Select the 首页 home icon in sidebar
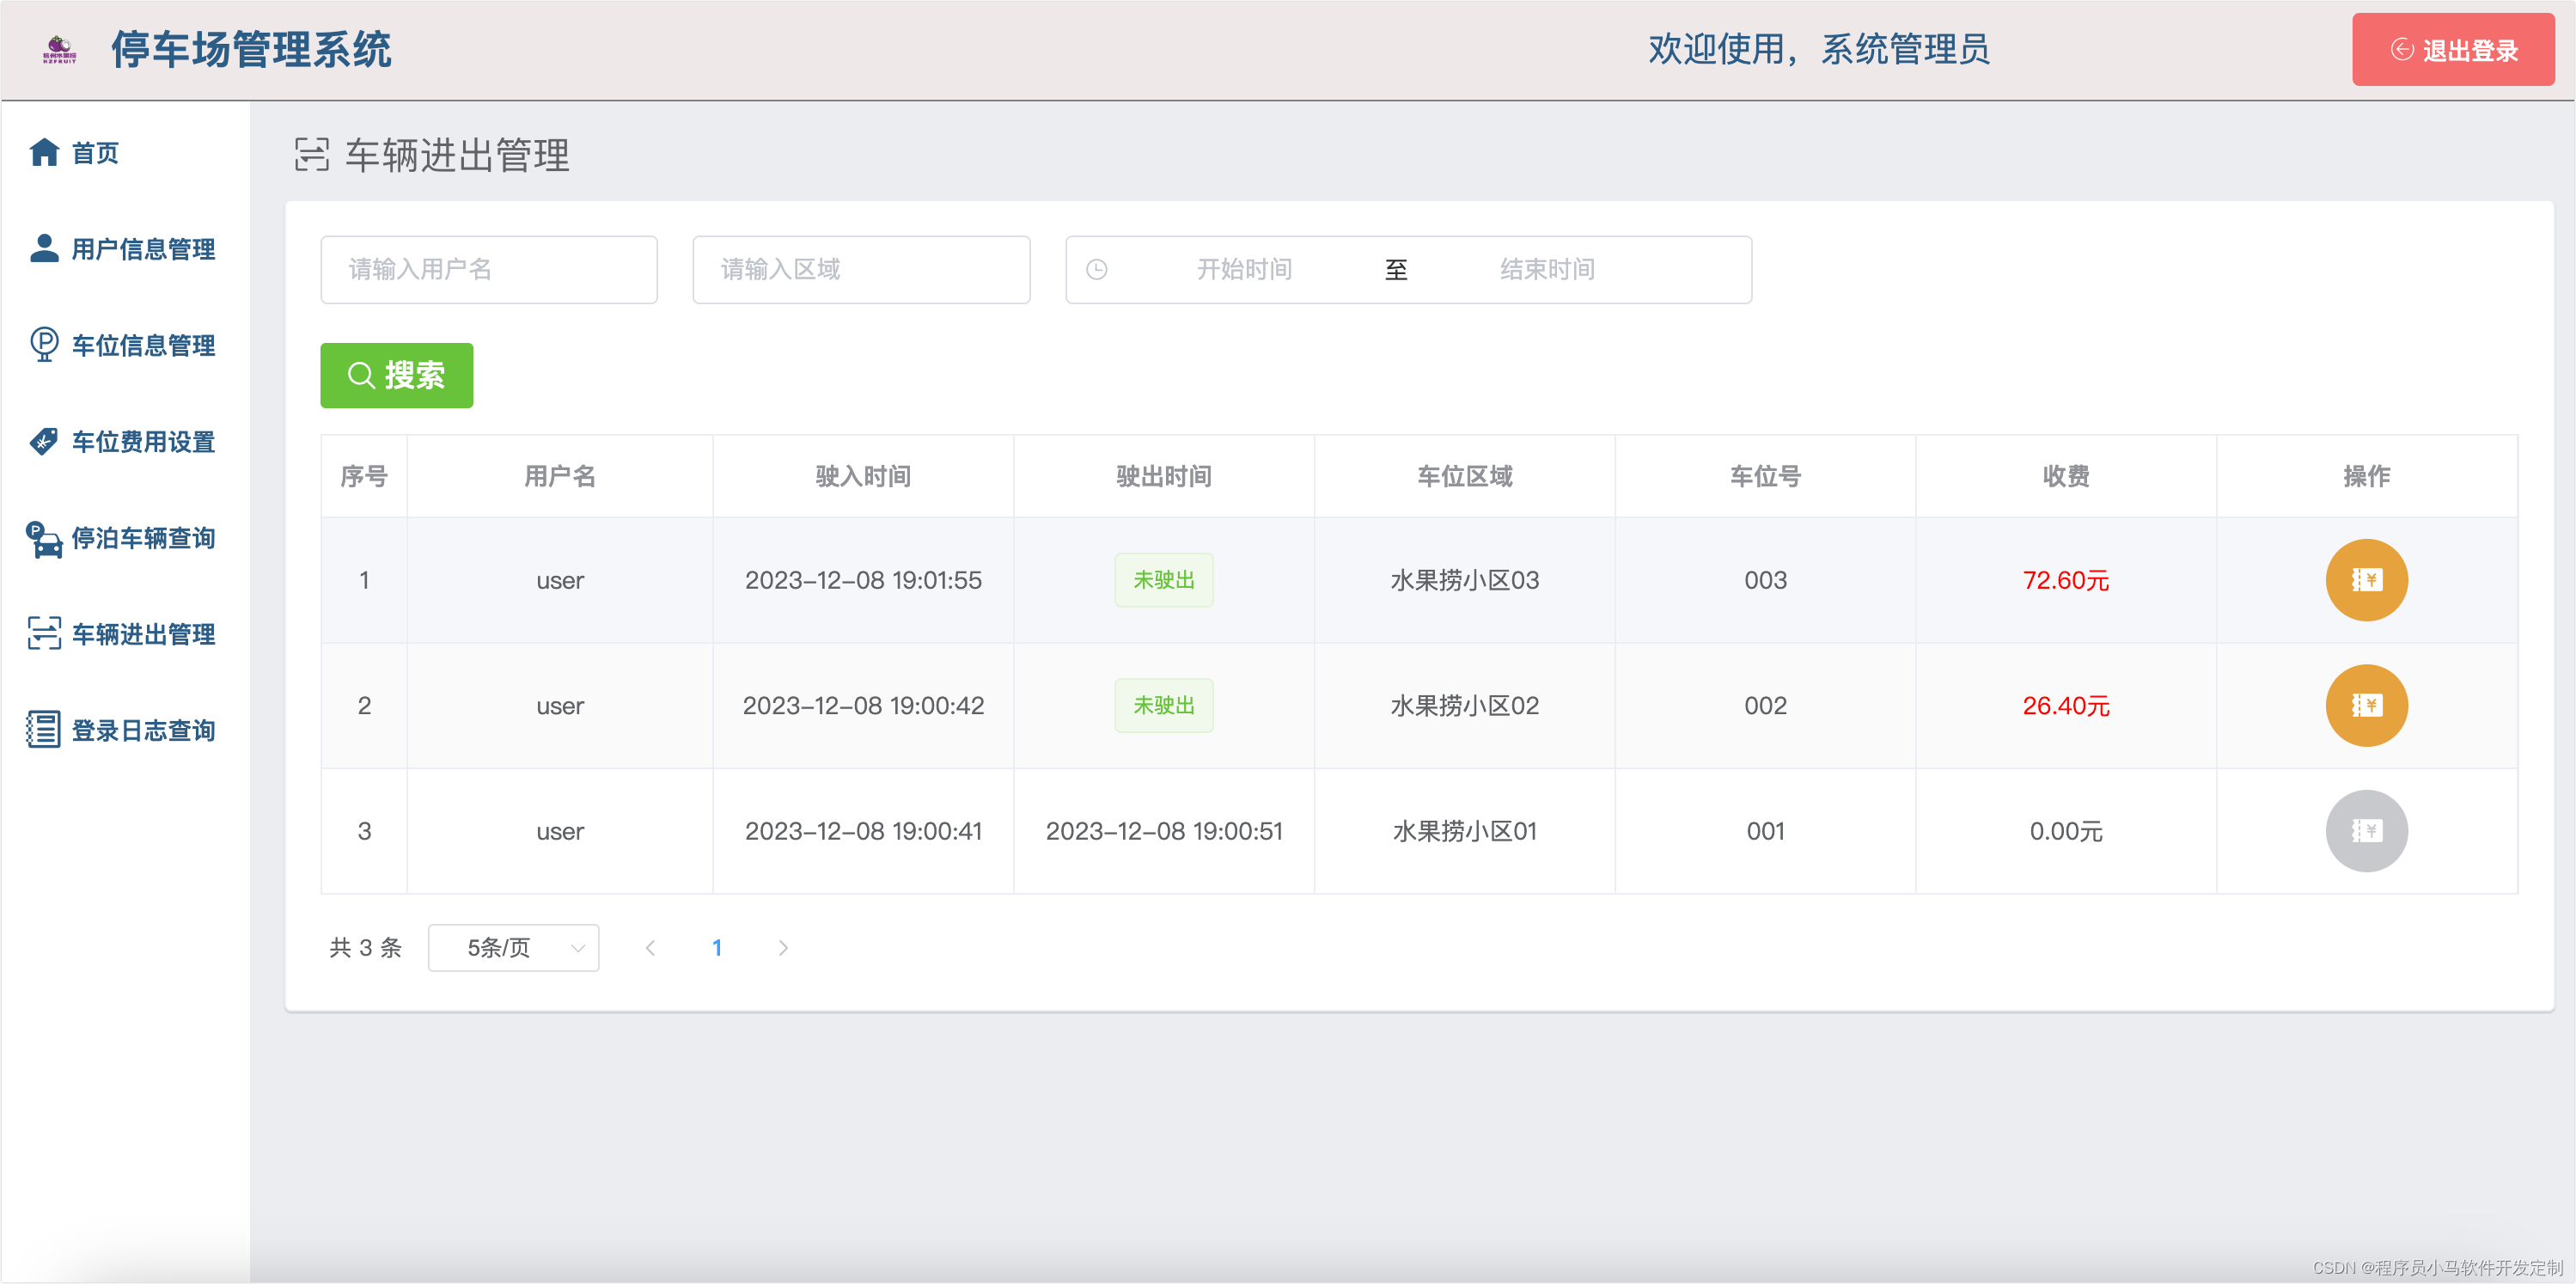Viewport: 2576px width, 1284px height. coord(44,152)
